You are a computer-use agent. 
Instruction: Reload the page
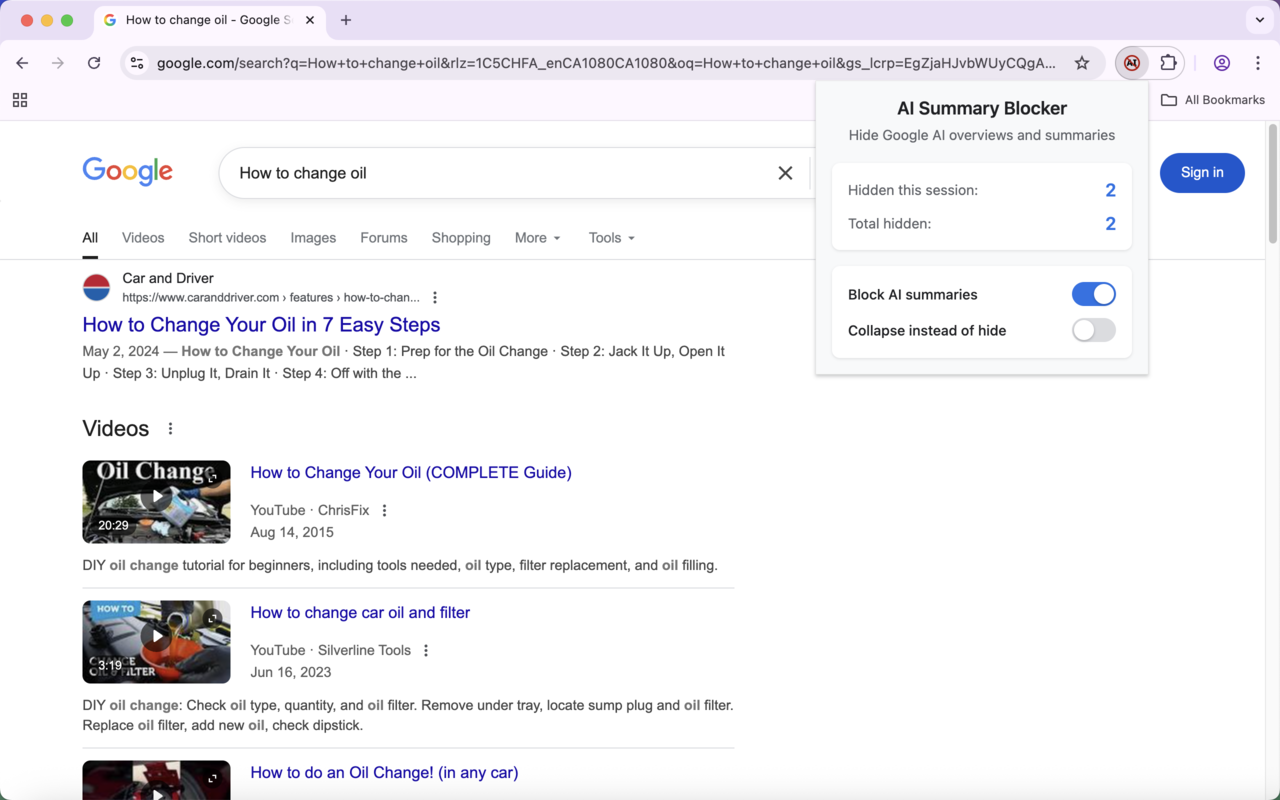coord(94,62)
